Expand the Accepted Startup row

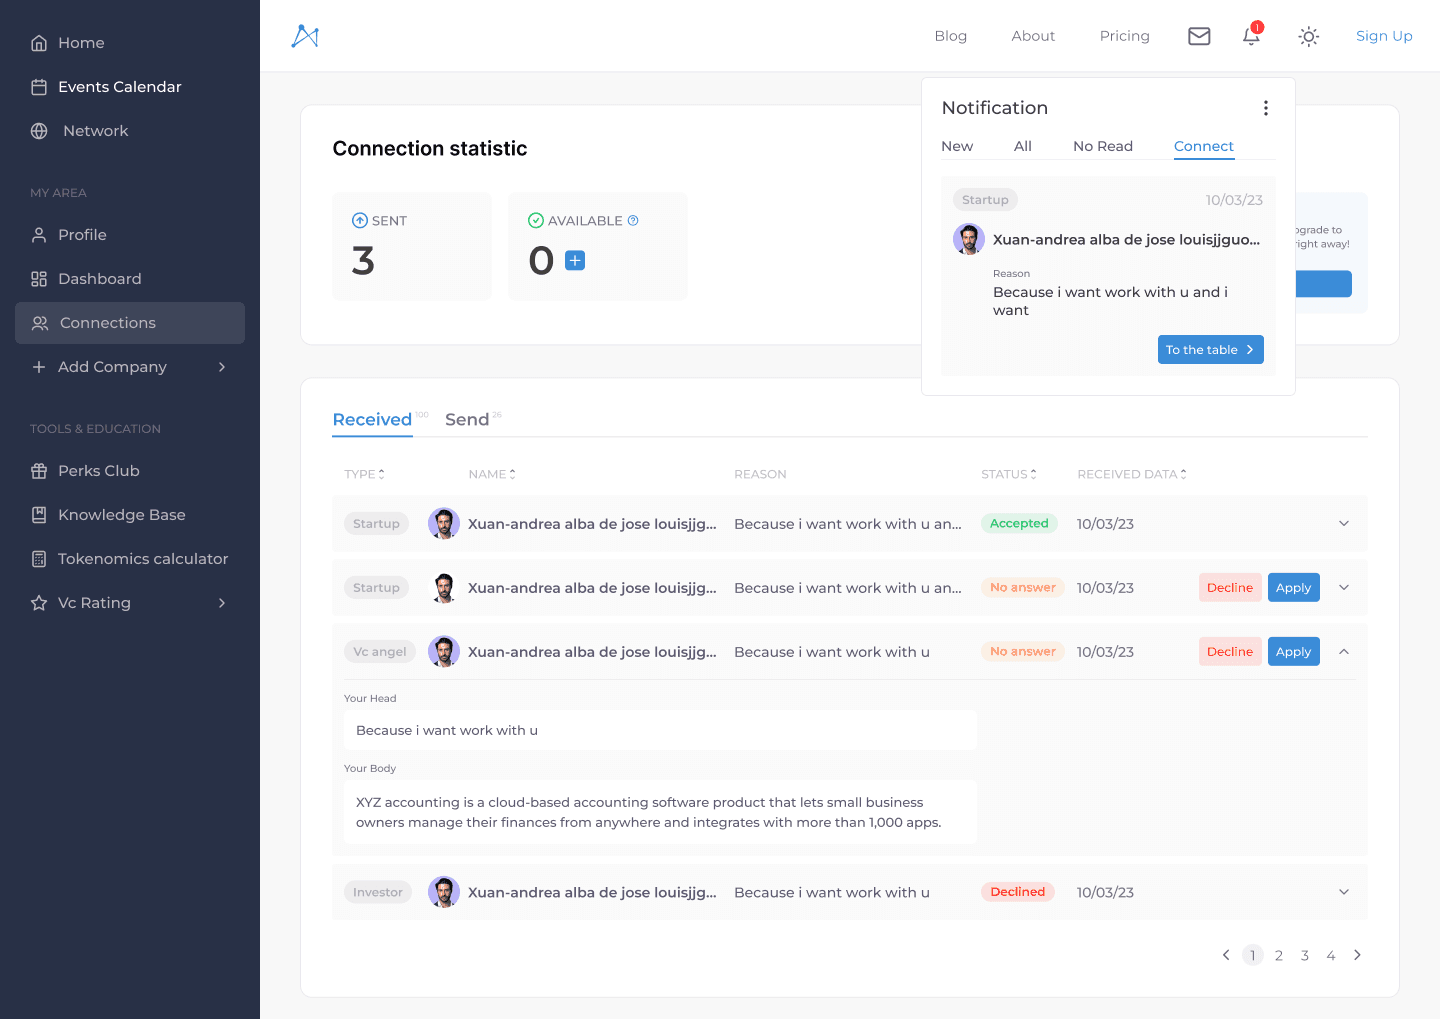[1344, 524]
